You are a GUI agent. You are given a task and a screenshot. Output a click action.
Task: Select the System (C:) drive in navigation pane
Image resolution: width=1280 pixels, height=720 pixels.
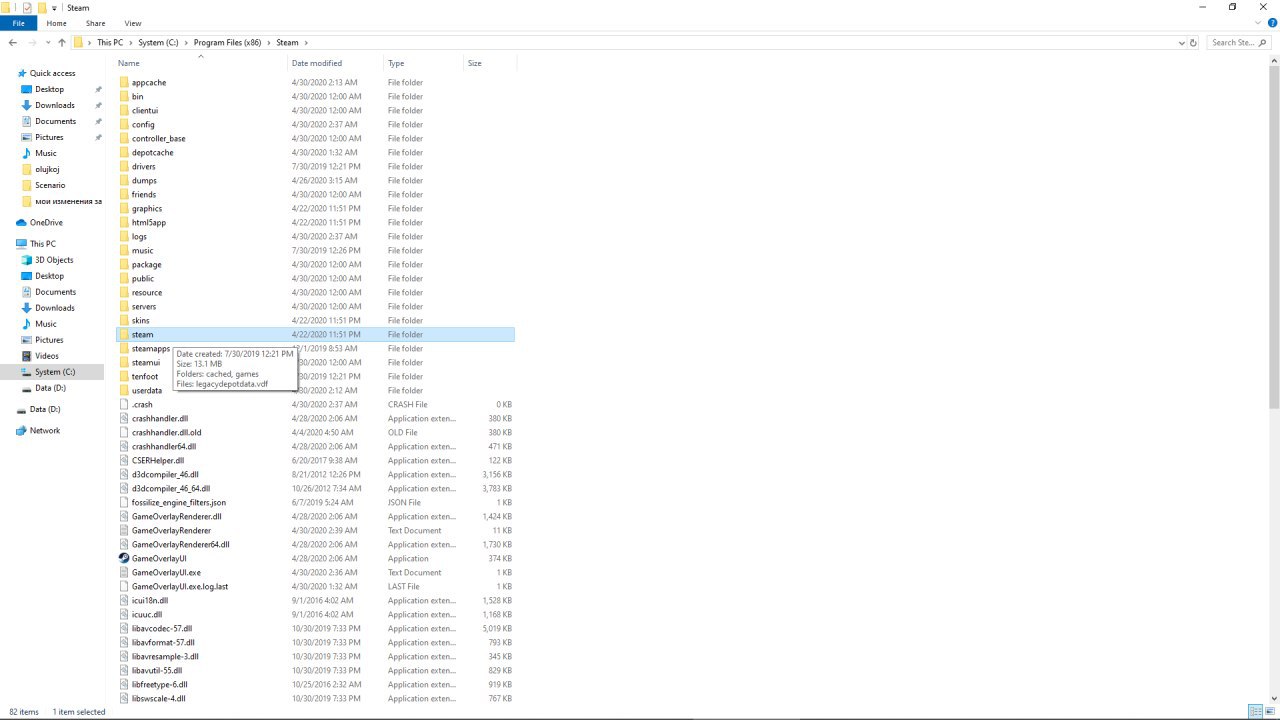point(55,372)
